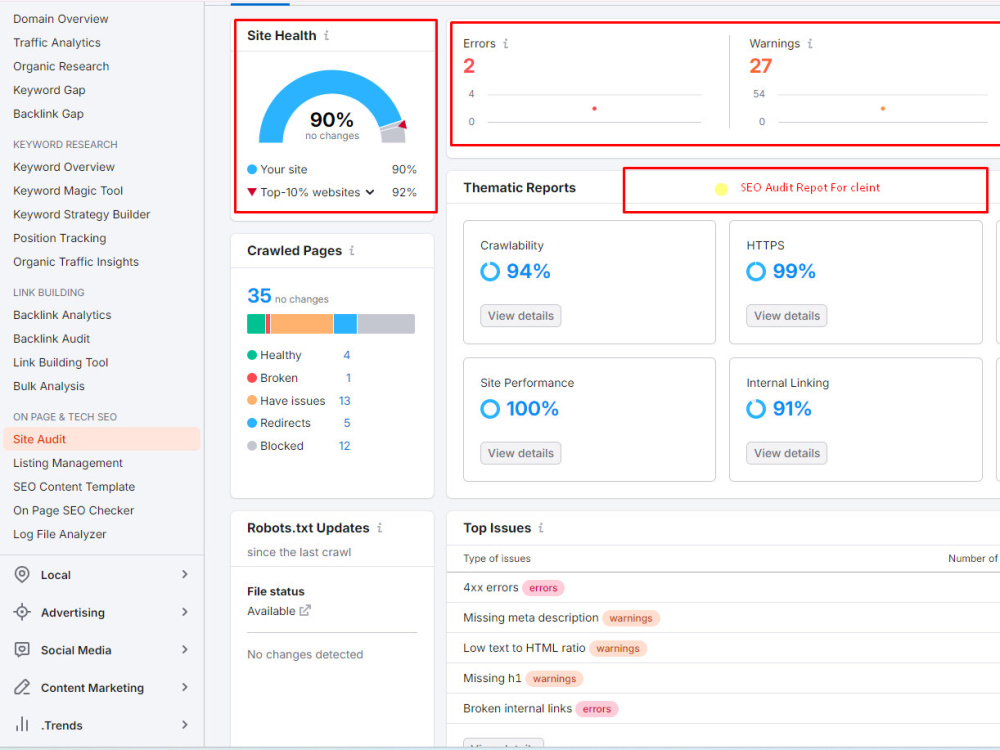Open Traffic Analytics in the sidebar
This screenshot has height=750, width=1000.
coord(57,43)
